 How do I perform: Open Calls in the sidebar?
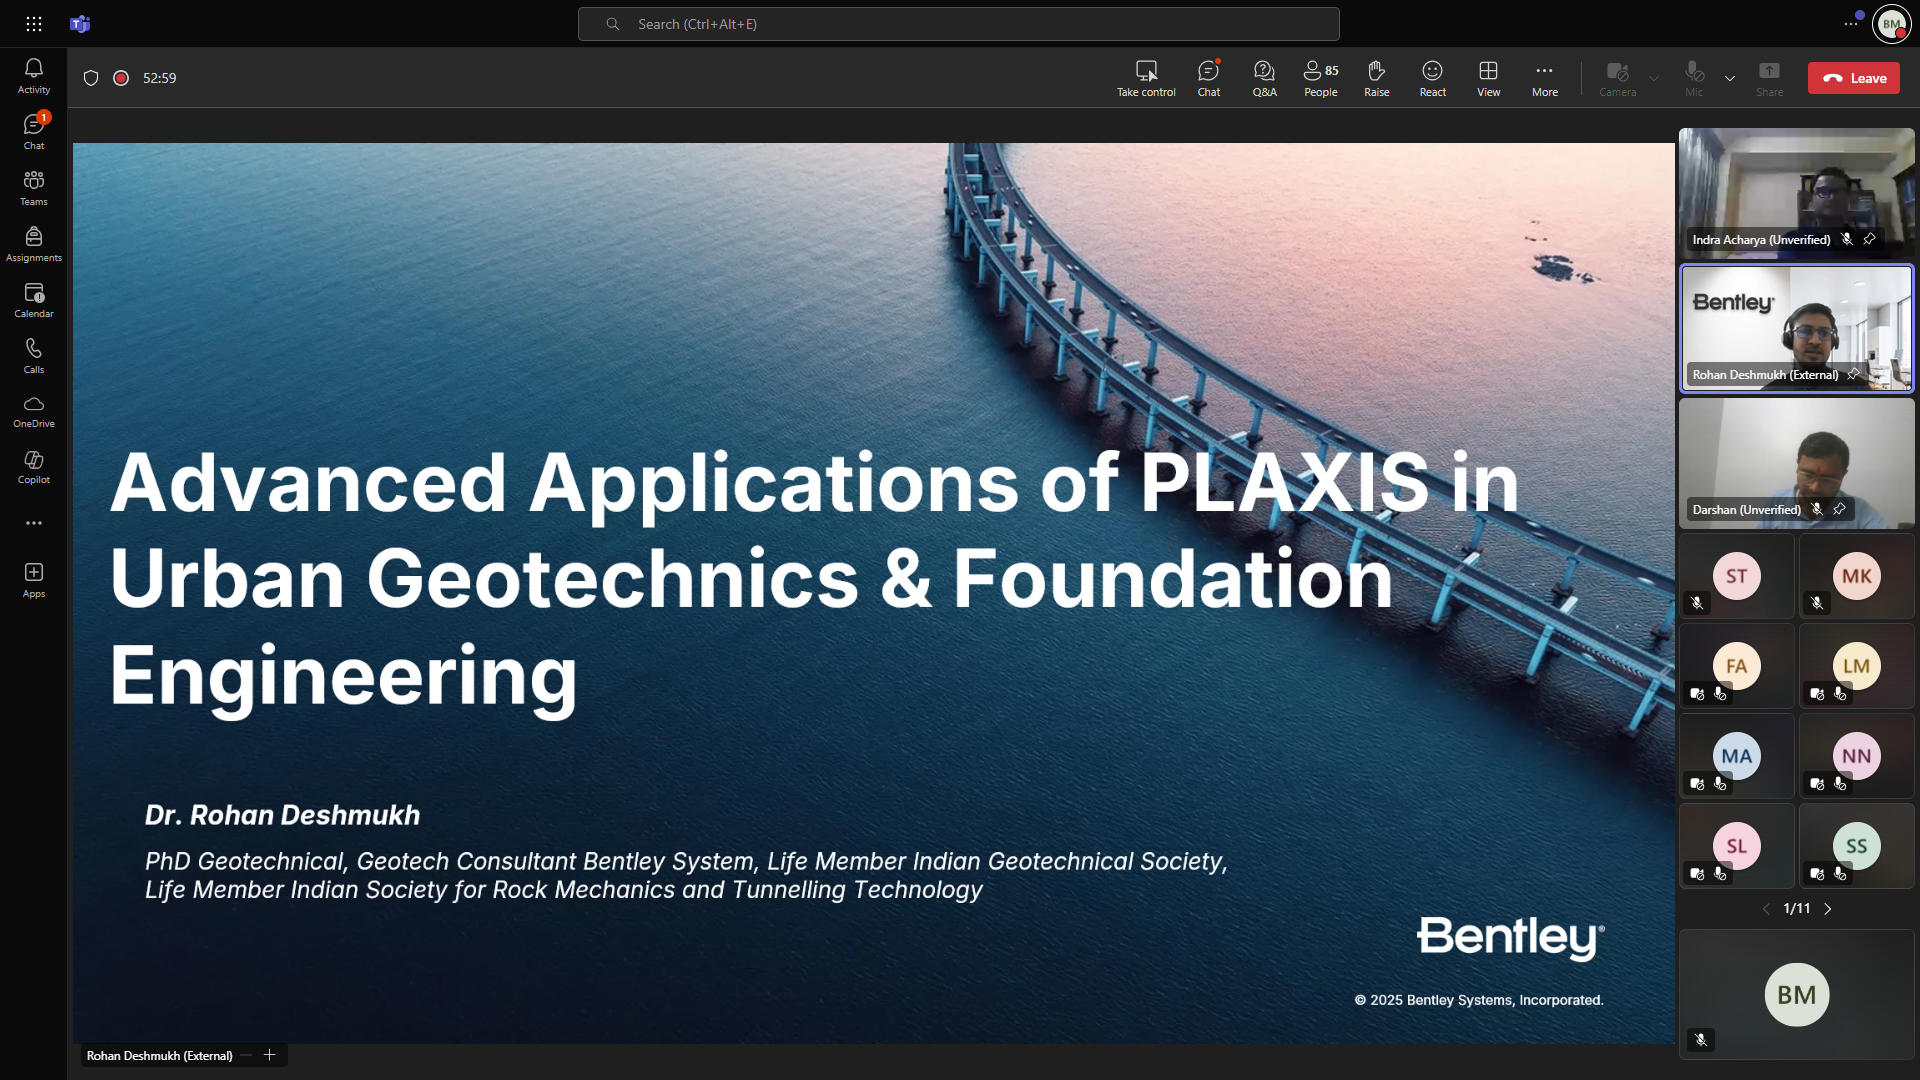(x=33, y=356)
